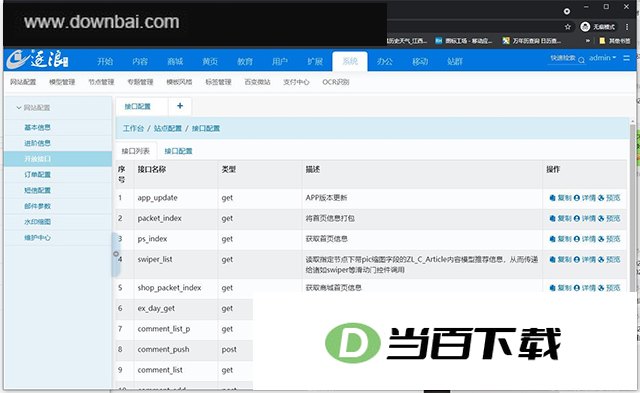Click the 逐浪 logo in header
Screen dimensions: 640x393
pyautogui.click(x=38, y=60)
